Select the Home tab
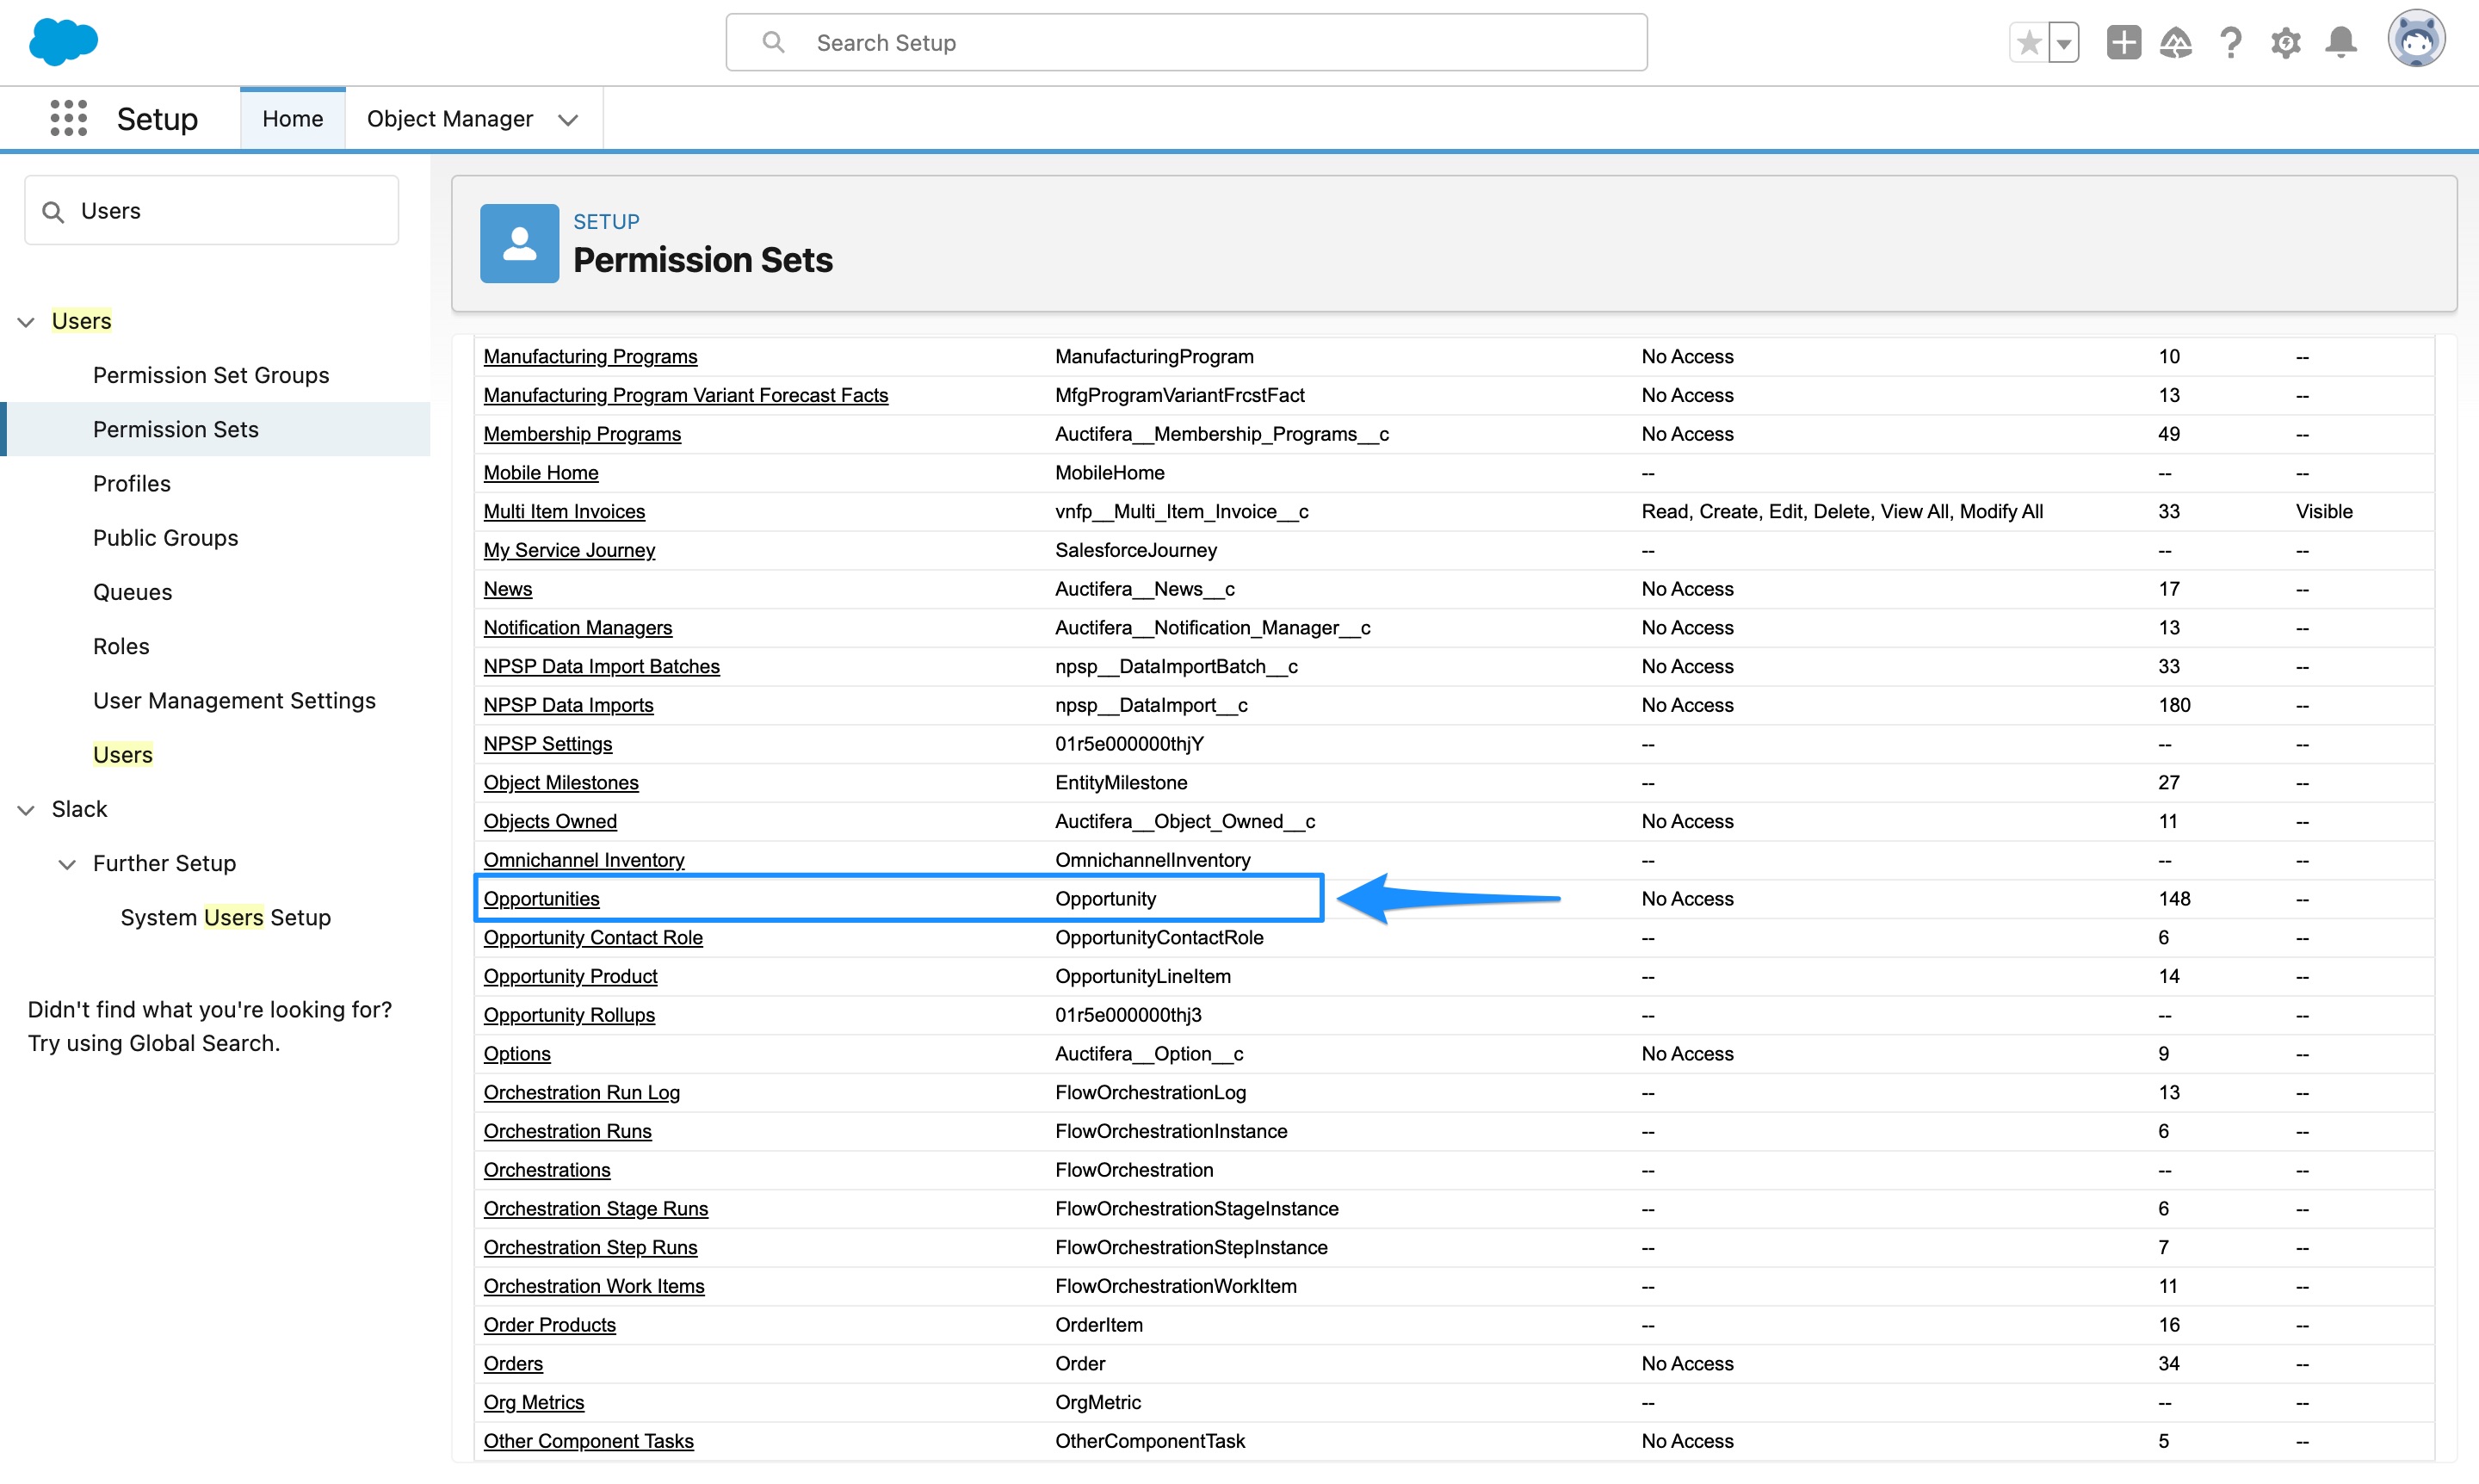This screenshot has width=2479, height=1484. [x=292, y=117]
